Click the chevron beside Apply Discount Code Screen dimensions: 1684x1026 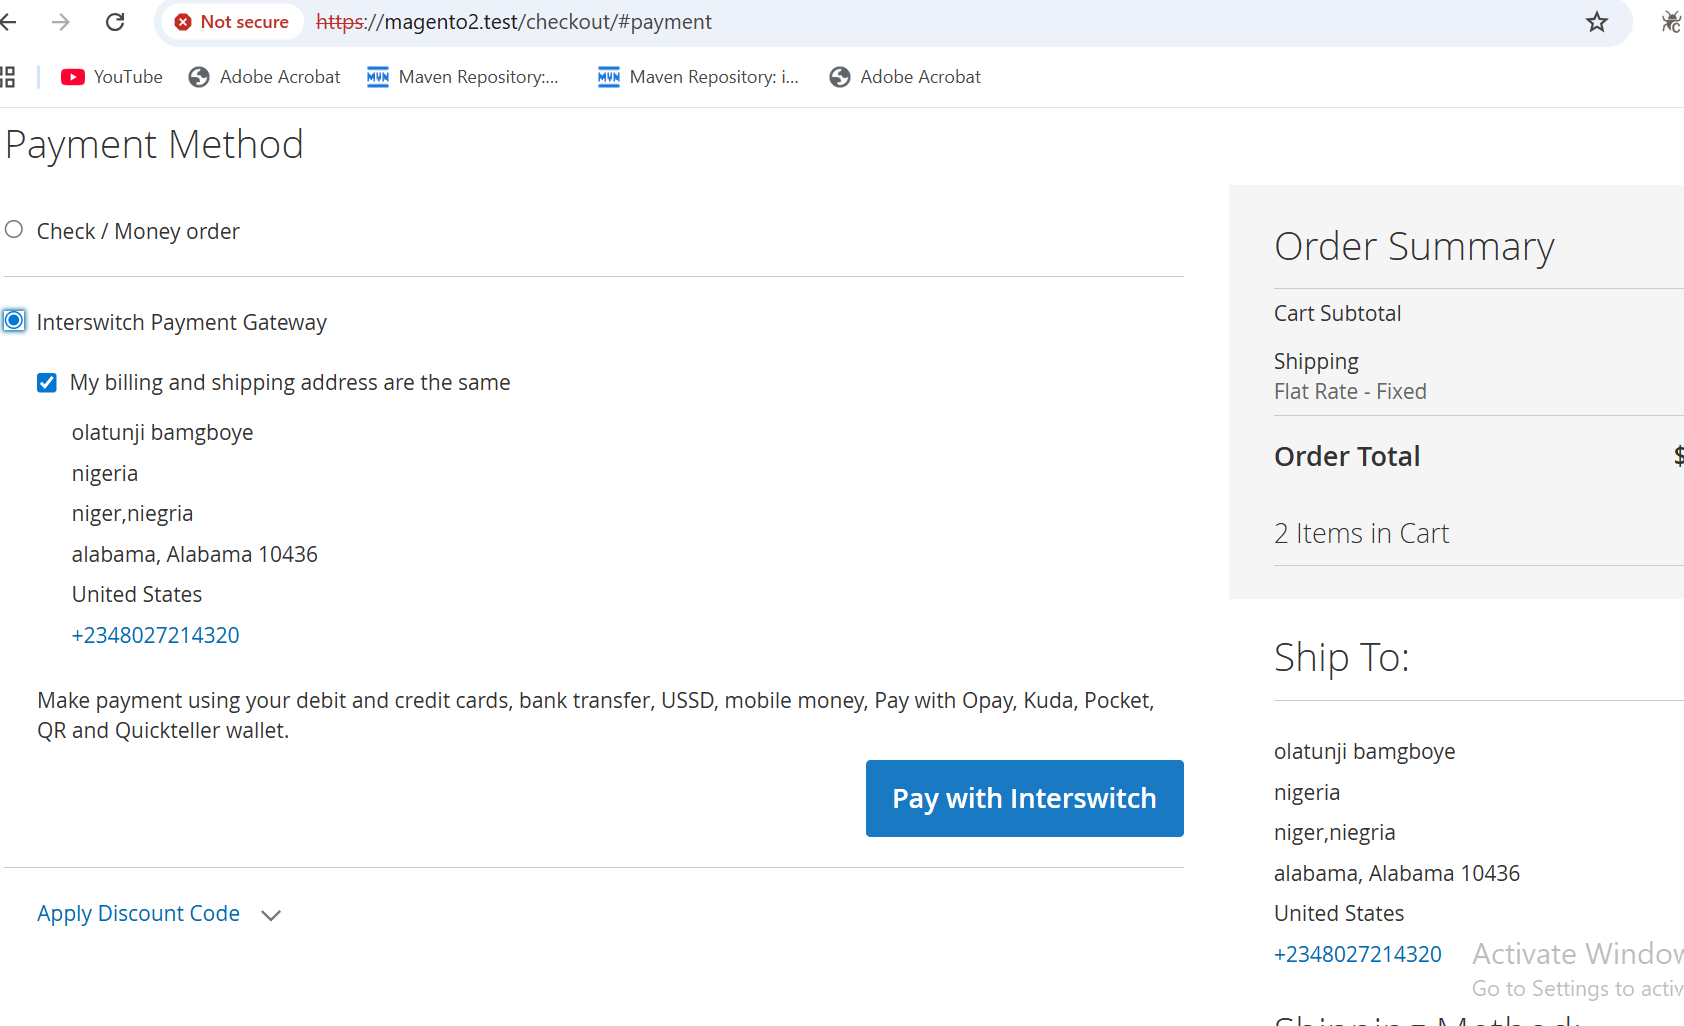(271, 915)
